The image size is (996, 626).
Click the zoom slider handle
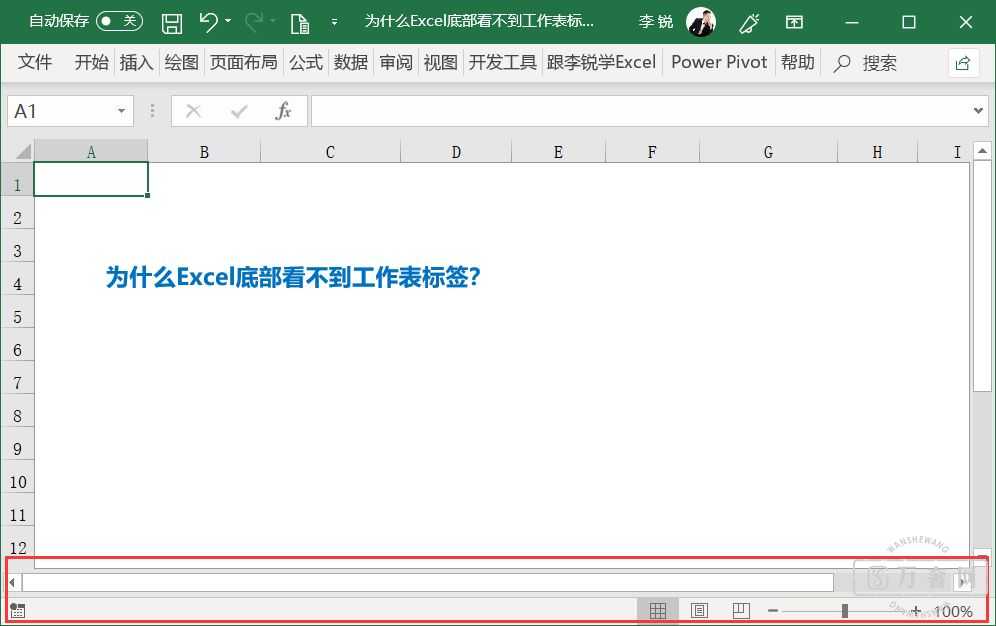click(845, 610)
